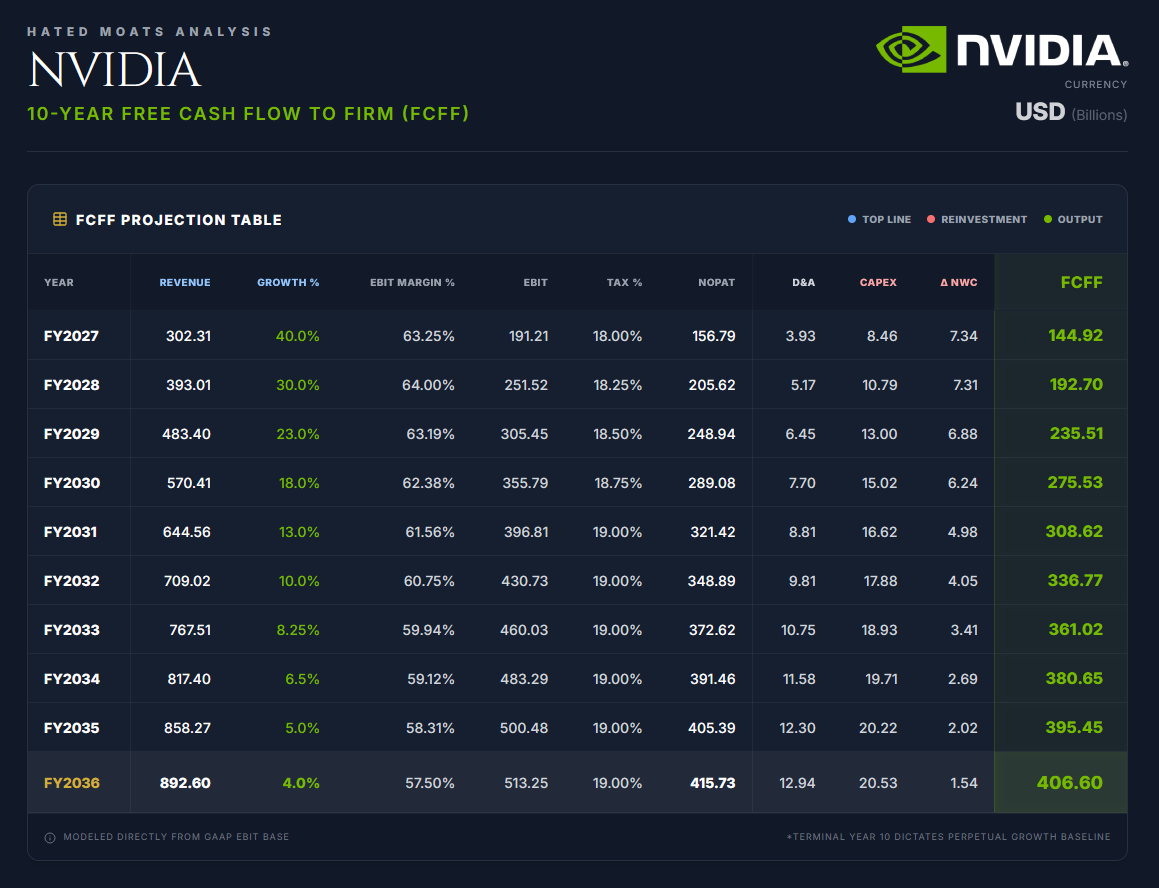The image size is (1159, 888).
Task: Click the FY2031 row label
Action: (70, 532)
